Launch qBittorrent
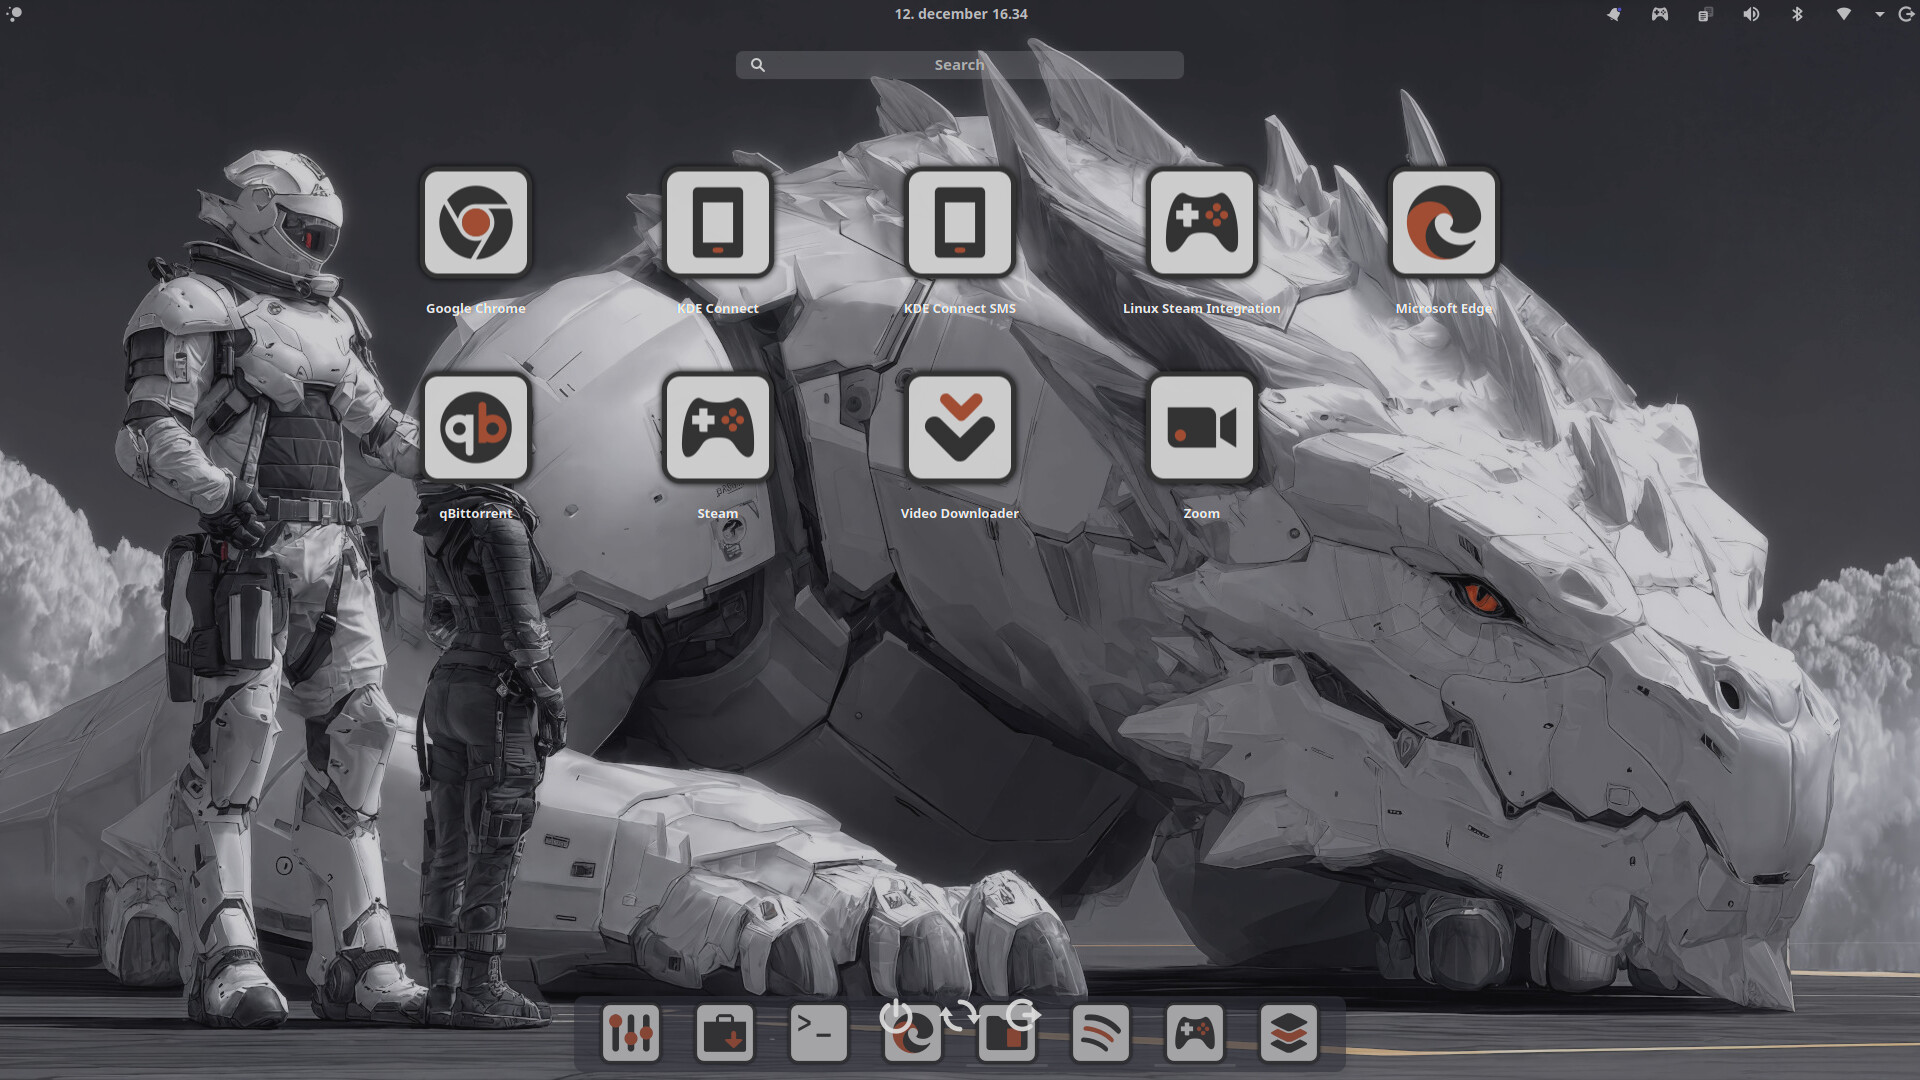Image resolution: width=1920 pixels, height=1080 pixels. tap(476, 428)
